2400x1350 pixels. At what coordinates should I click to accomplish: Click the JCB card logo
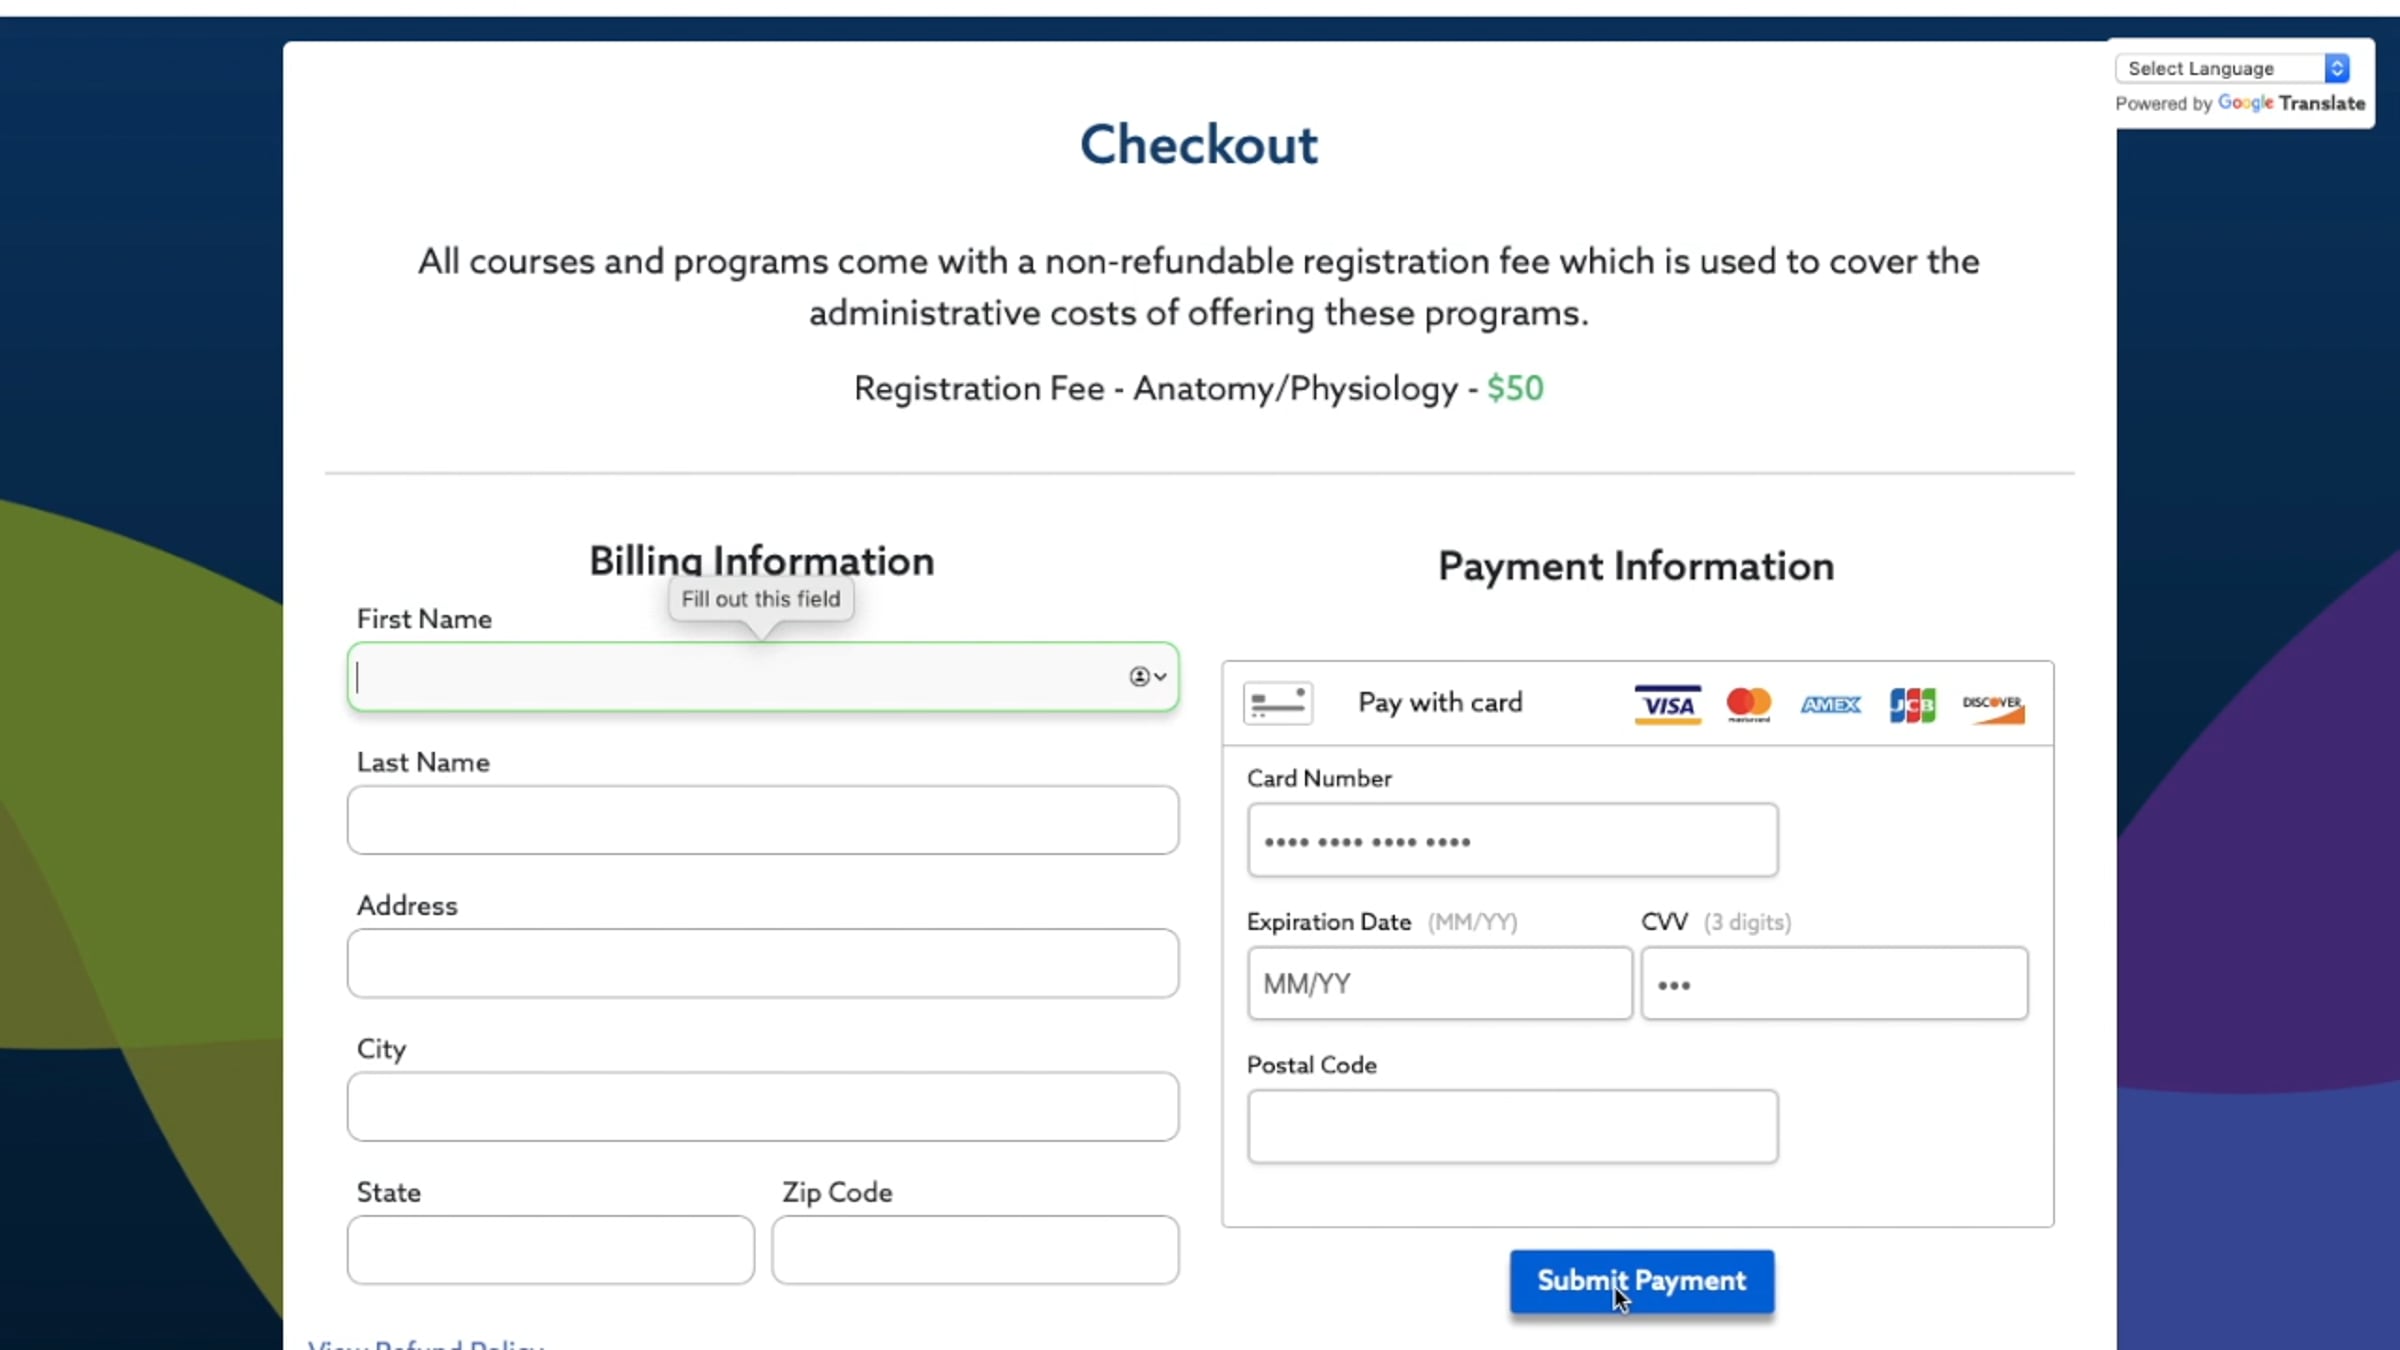(1912, 704)
